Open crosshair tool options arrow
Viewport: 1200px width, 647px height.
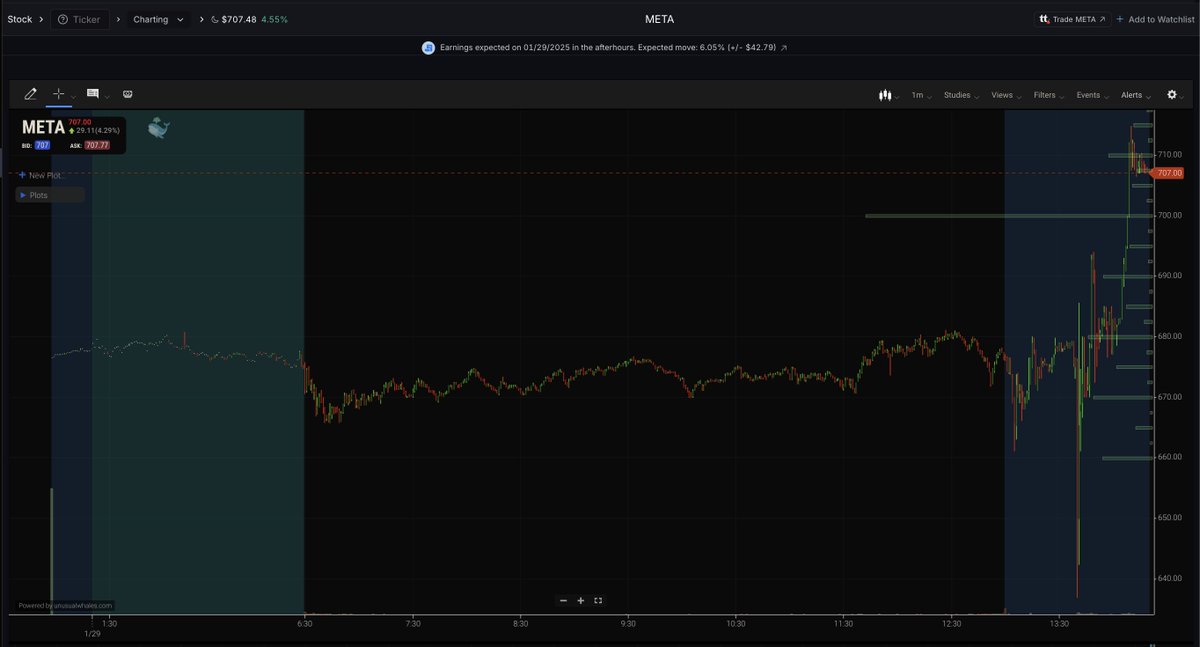[74, 96]
